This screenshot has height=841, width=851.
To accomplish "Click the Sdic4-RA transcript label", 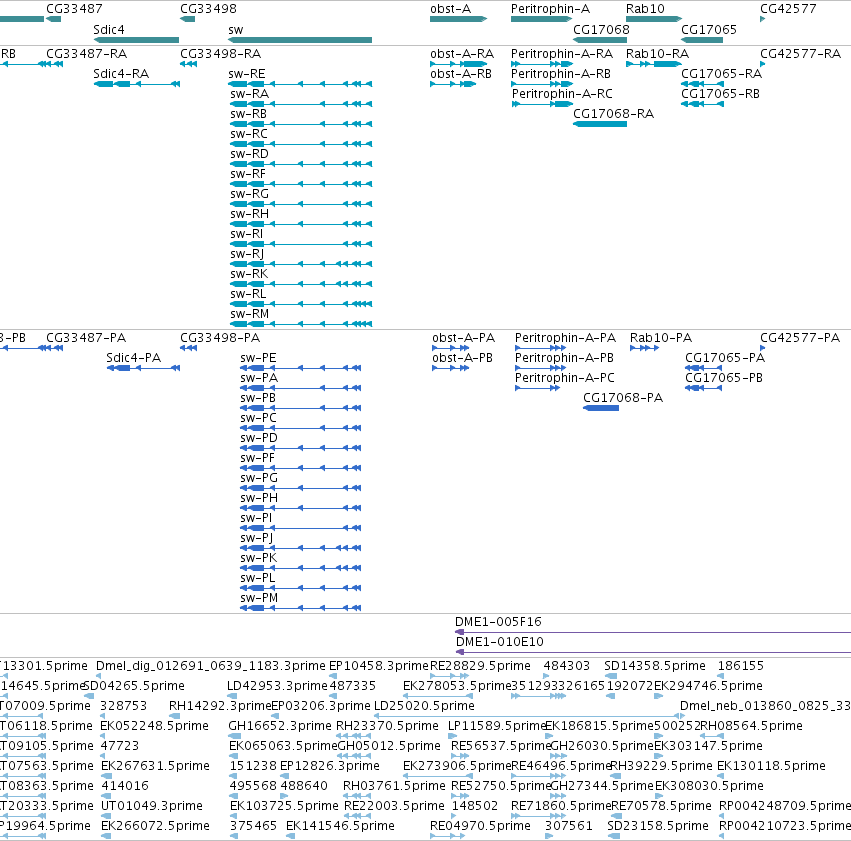I will point(121,74).
